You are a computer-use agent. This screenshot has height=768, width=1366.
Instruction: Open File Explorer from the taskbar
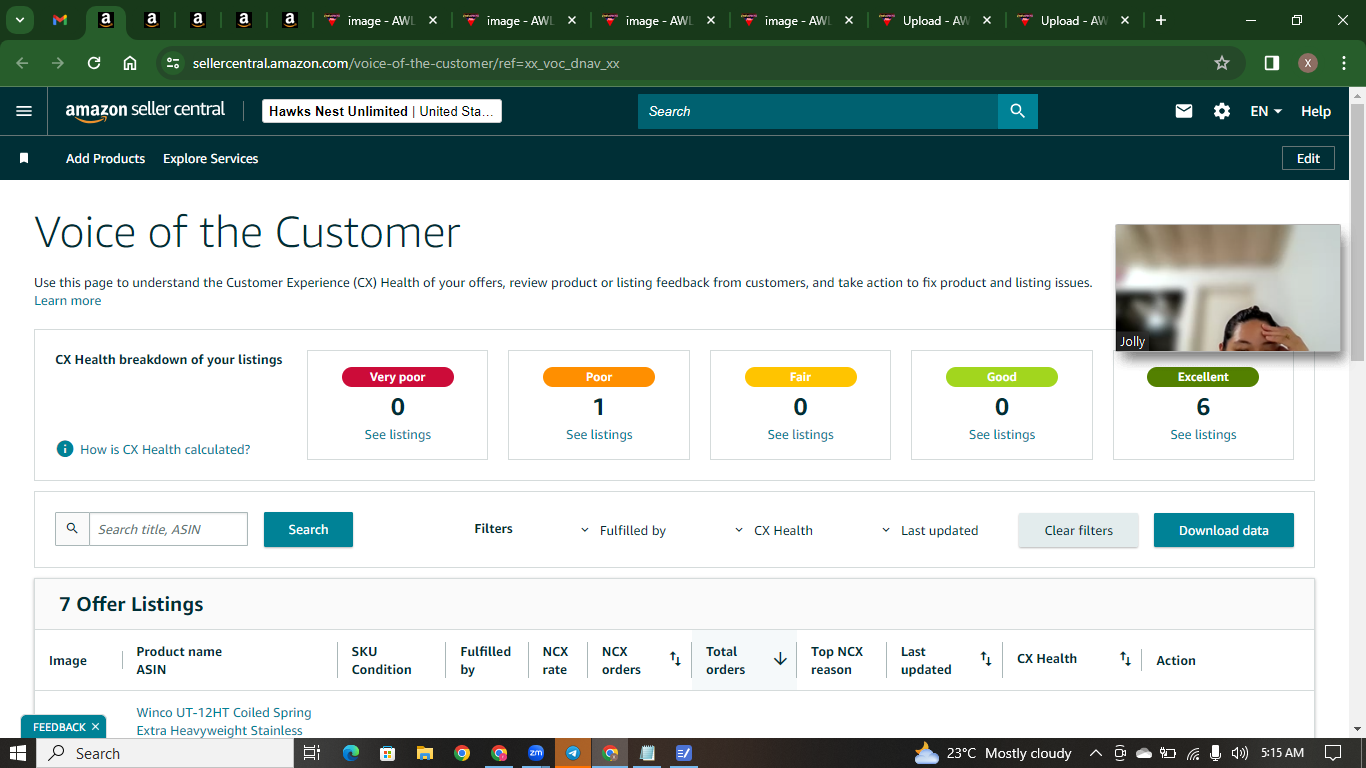[425, 753]
